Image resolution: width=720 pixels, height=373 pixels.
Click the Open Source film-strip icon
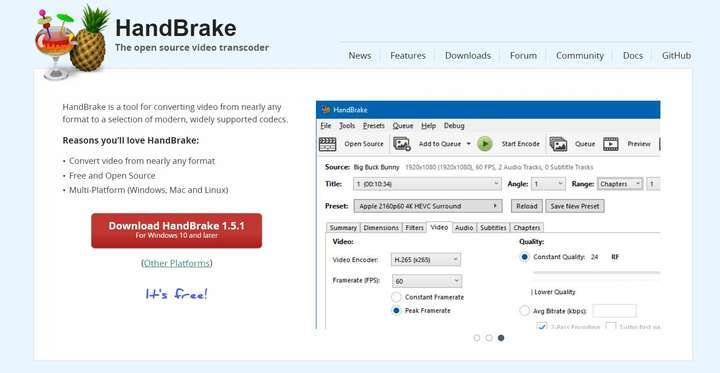coord(327,144)
